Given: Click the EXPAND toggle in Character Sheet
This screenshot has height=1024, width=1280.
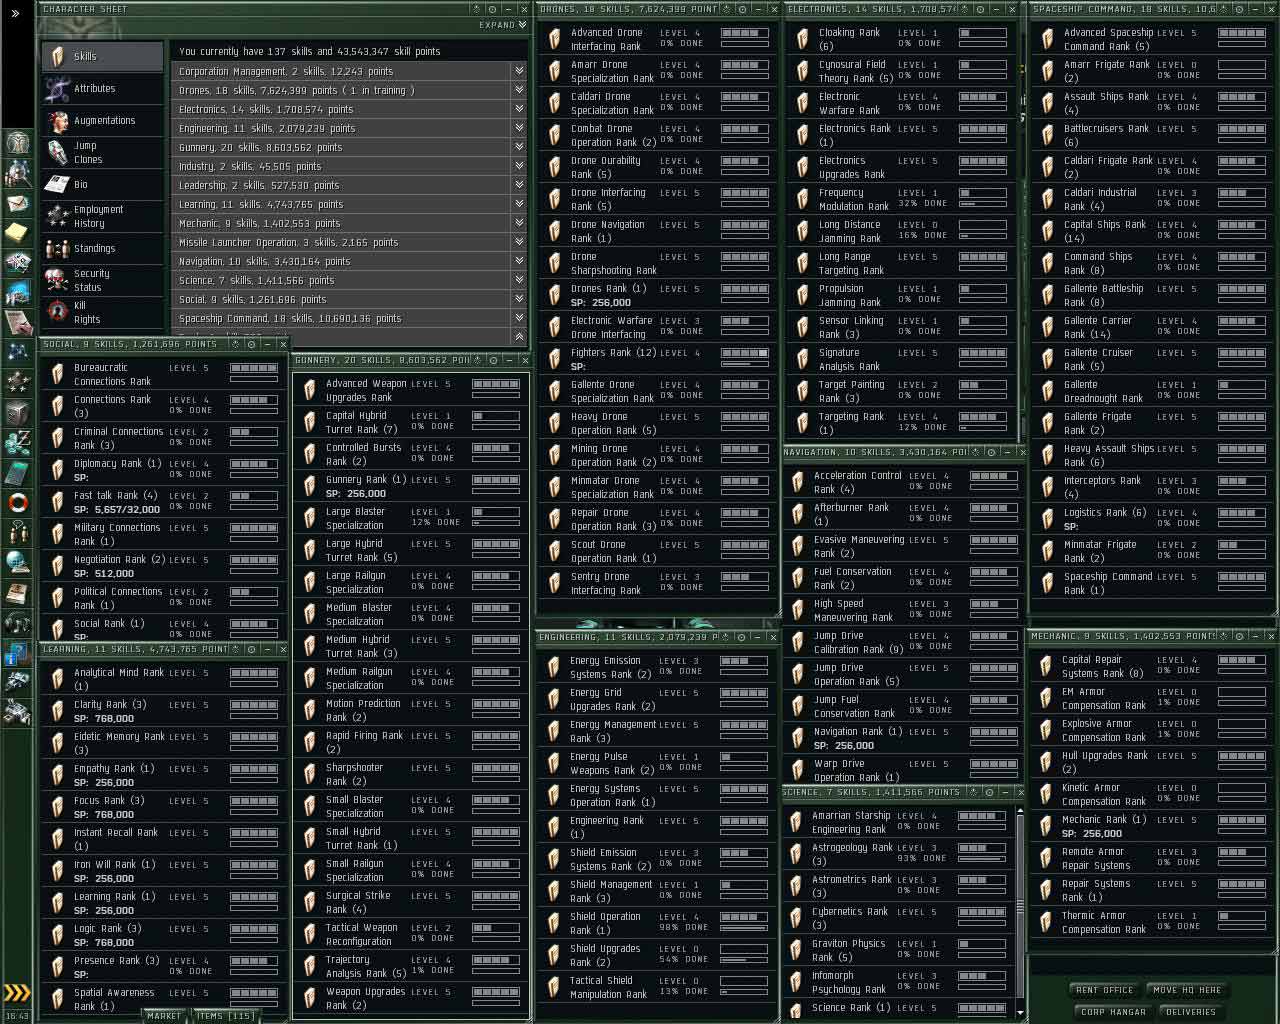Looking at the screenshot, I should pos(502,25).
